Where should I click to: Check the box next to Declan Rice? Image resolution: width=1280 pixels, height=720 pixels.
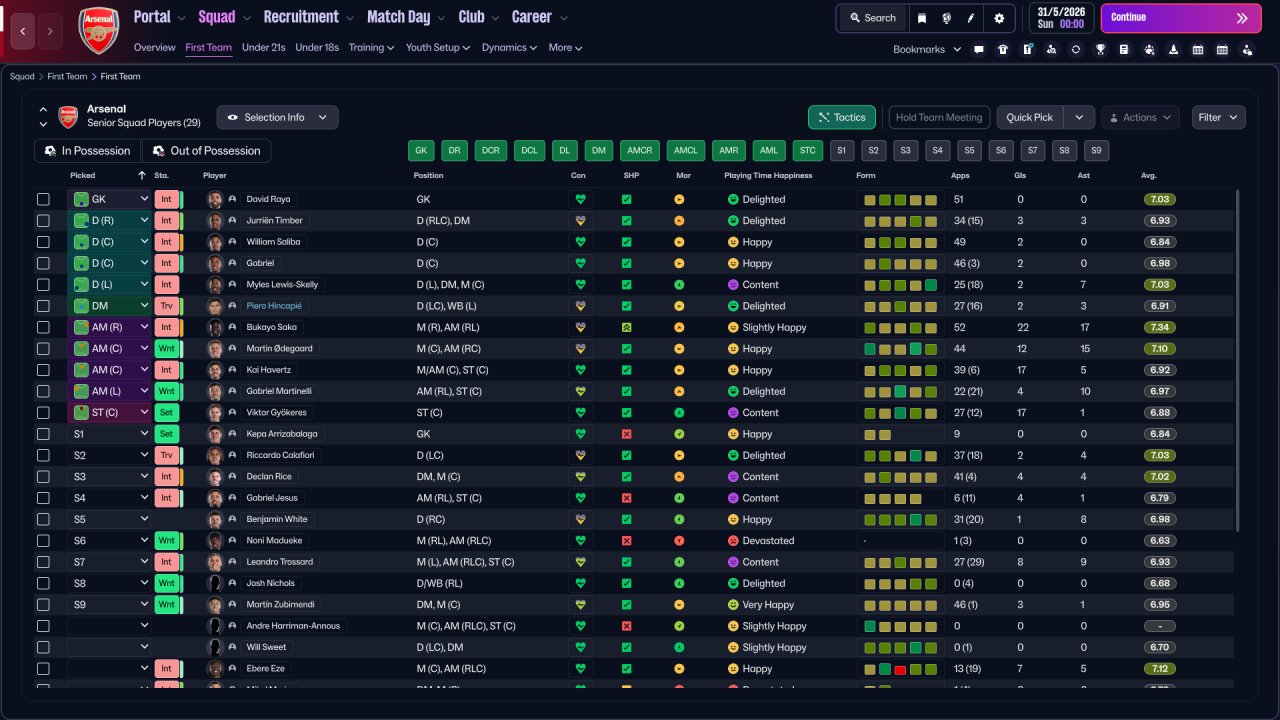(43, 476)
